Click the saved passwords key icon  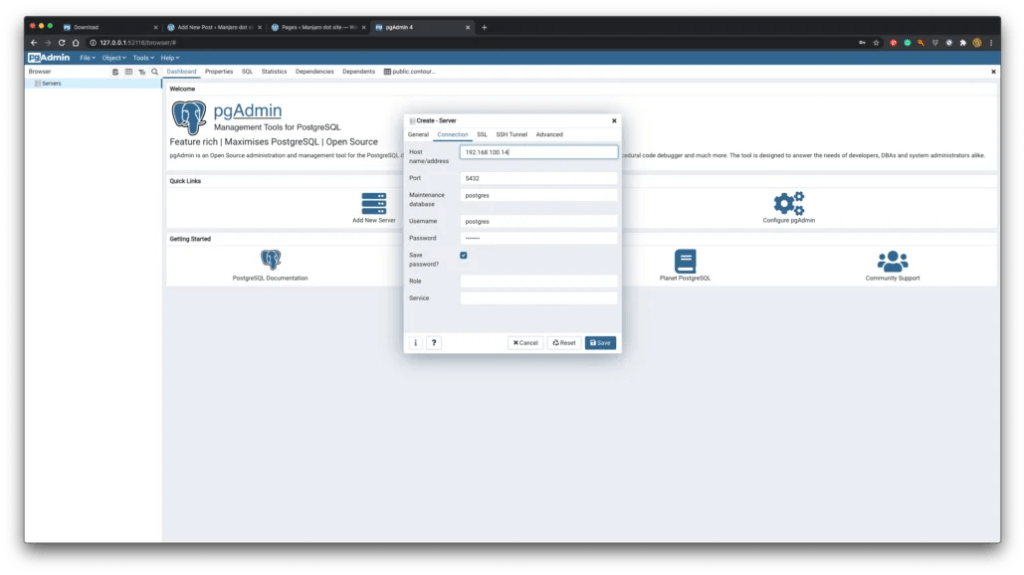coord(862,42)
